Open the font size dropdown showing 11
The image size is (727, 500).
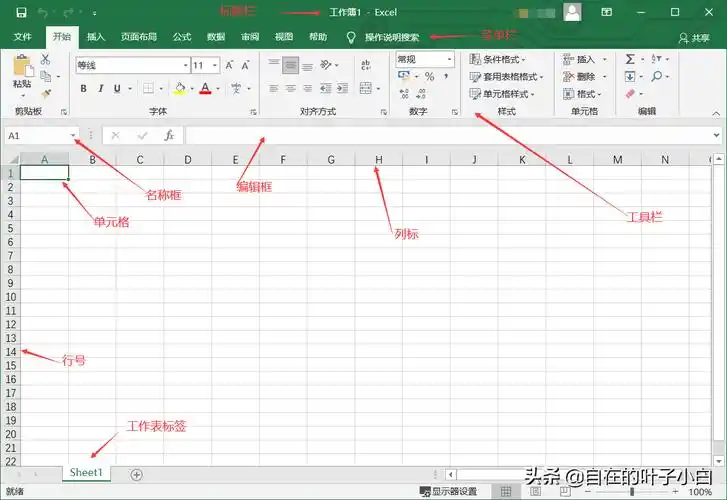coord(215,65)
